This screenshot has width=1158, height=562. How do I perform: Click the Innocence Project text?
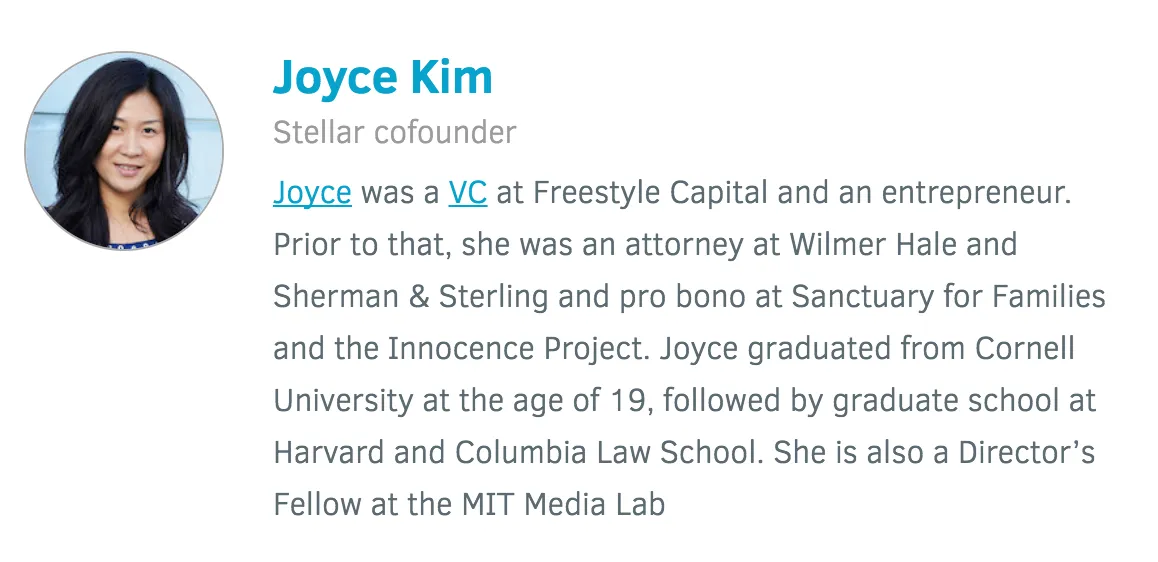pos(519,349)
